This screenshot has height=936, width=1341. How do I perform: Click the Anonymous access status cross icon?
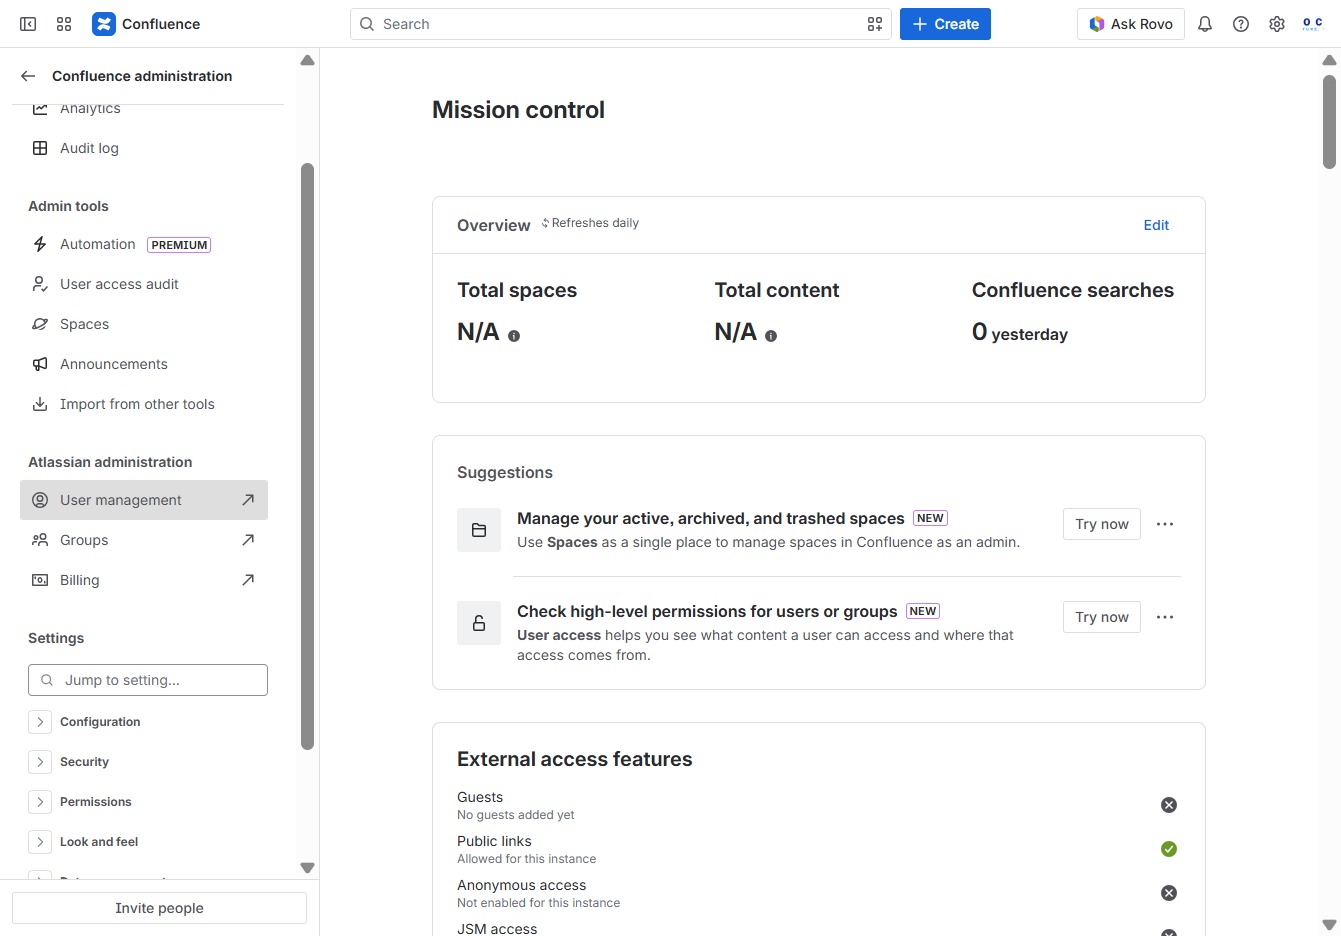pyautogui.click(x=1169, y=893)
